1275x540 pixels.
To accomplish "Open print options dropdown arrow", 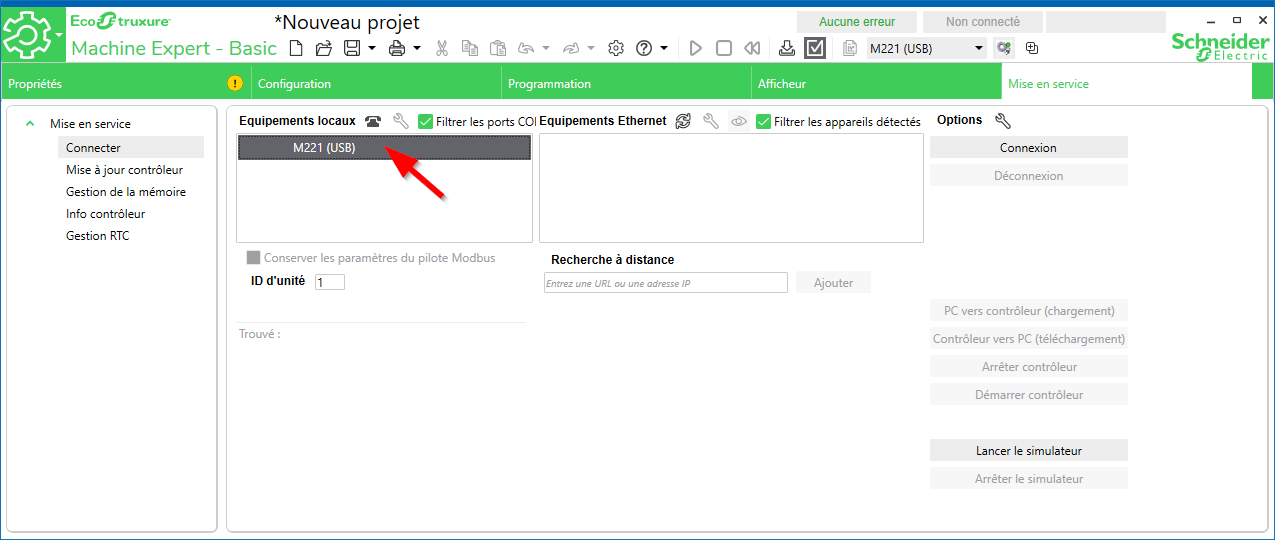I will point(417,48).
